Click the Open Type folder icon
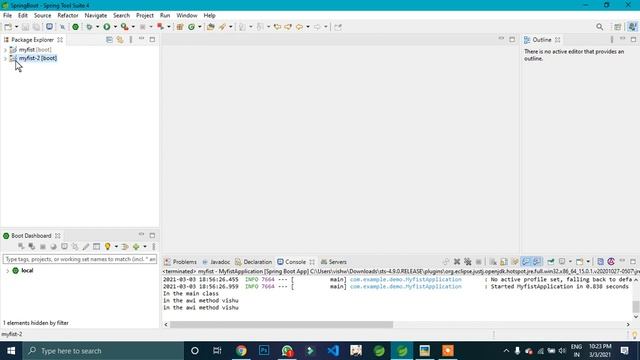This screenshot has width=640, height=360. pos(211,27)
